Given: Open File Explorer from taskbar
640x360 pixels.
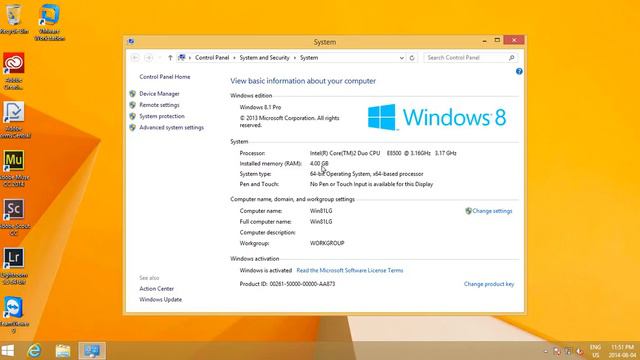Looking at the screenshot, I should tap(63, 351).
